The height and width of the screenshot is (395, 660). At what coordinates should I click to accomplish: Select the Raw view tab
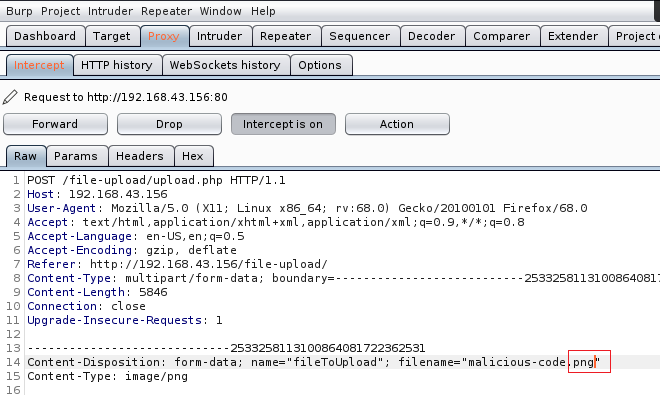(x=26, y=156)
